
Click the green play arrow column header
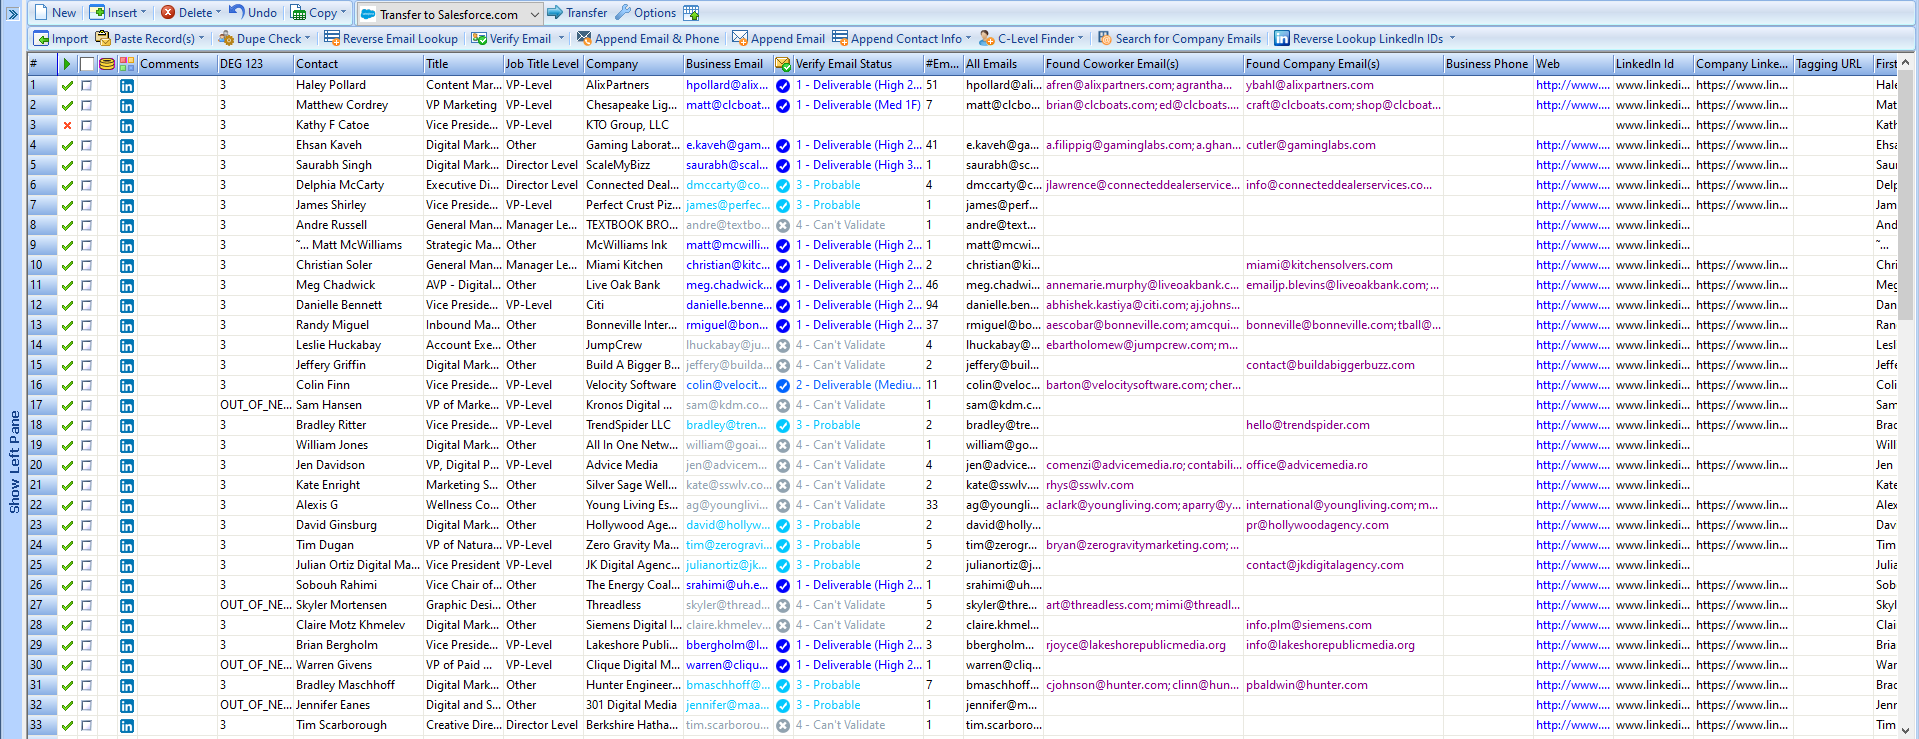coord(67,64)
